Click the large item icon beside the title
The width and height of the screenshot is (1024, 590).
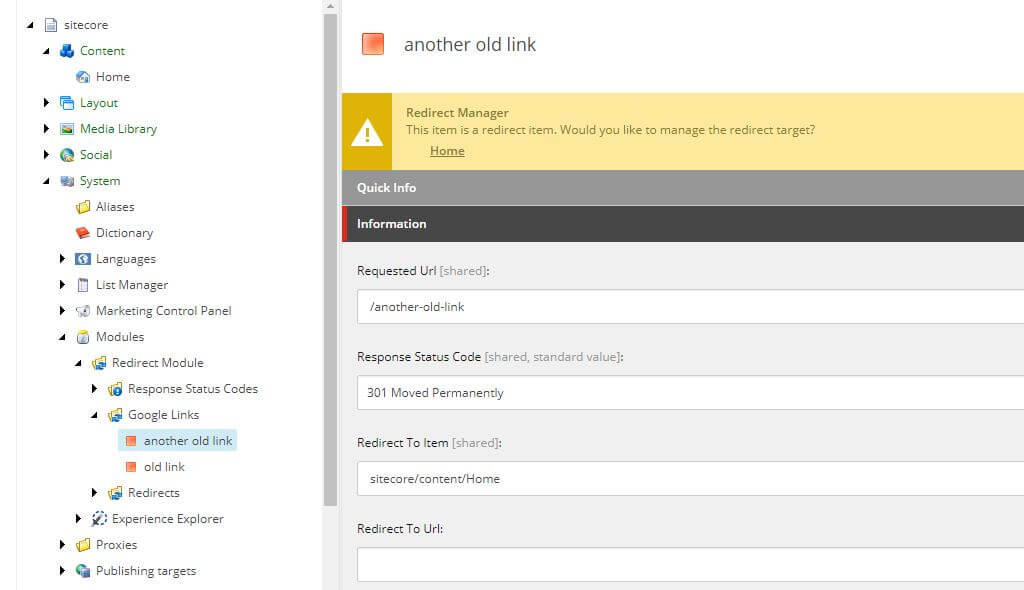373,44
